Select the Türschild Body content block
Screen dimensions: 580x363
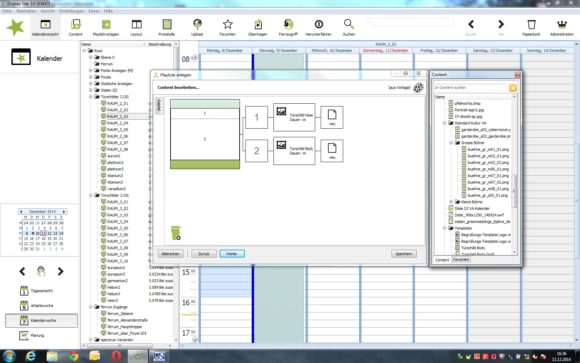(x=294, y=151)
